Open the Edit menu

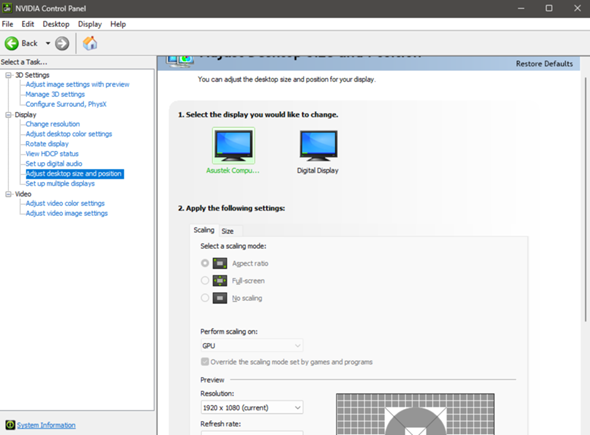[x=27, y=24]
